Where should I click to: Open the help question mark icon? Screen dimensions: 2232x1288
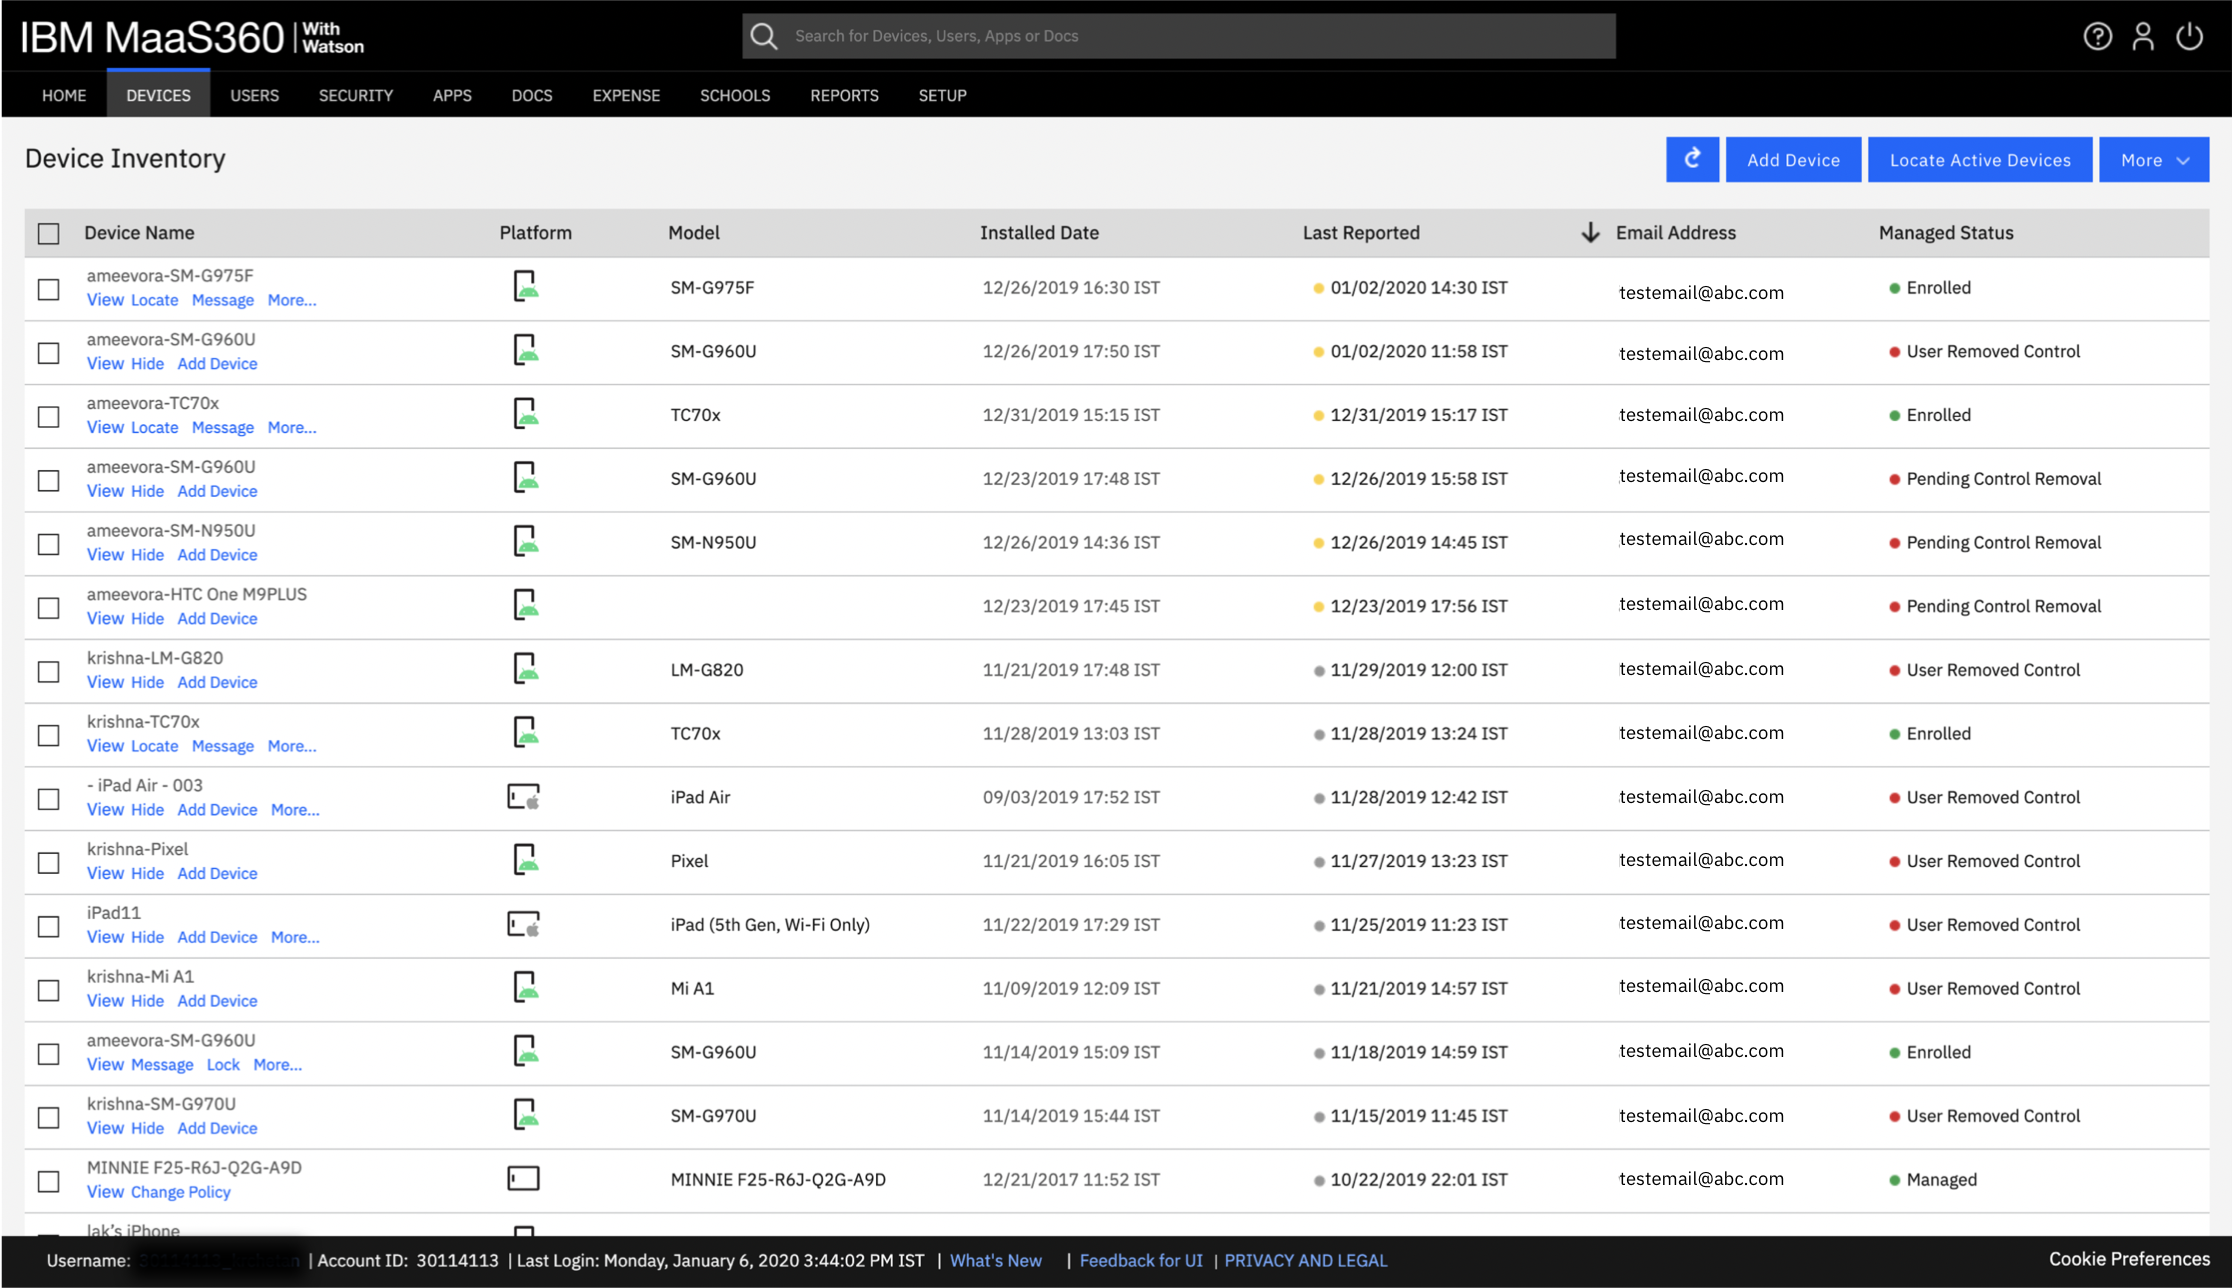pyautogui.click(x=2097, y=37)
